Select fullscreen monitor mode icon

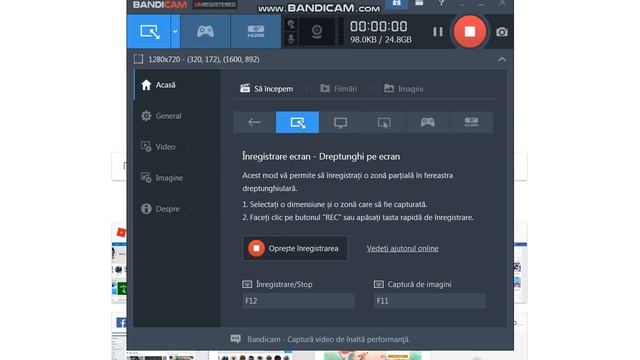pos(341,122)
